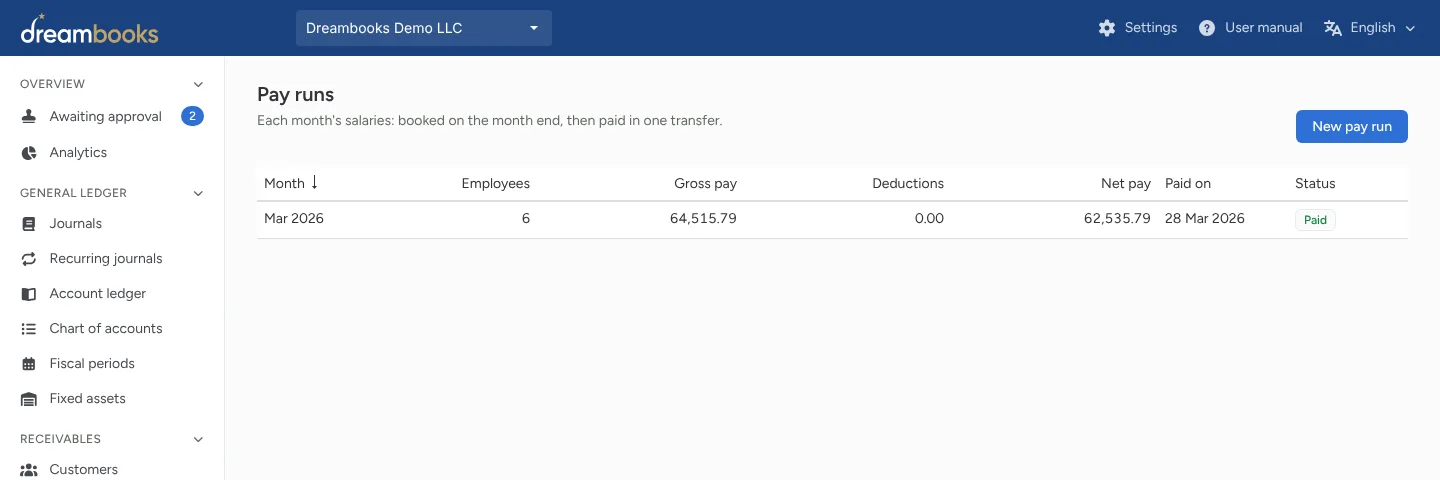Click the Net pay column header
The width and height of the screenshot is (1440, 480).
click(x=1126, y=183)
